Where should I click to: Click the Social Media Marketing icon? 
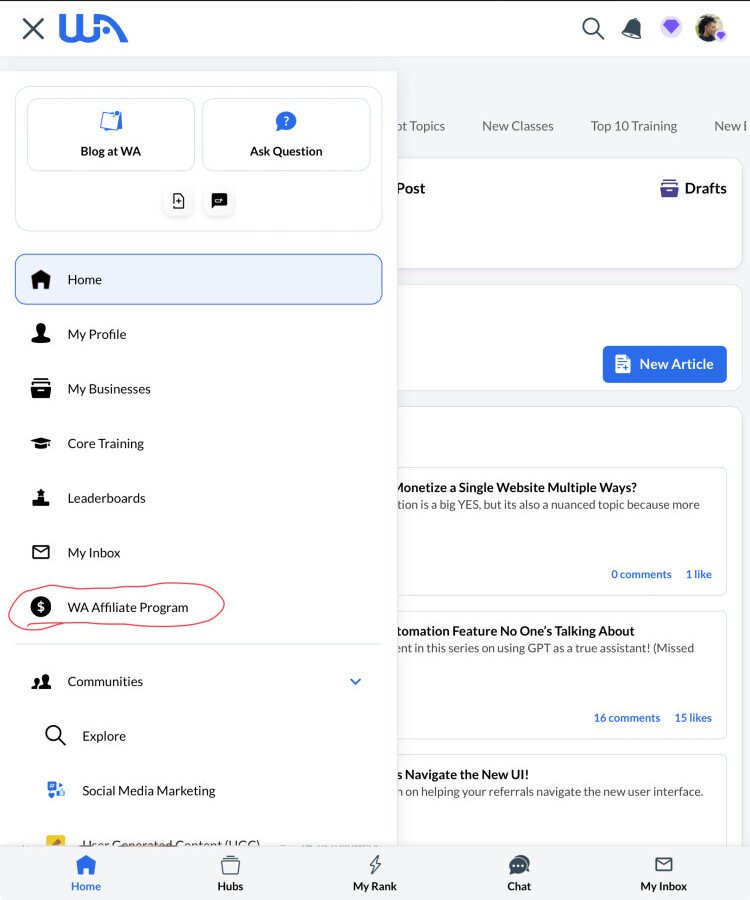coord(56,790)
